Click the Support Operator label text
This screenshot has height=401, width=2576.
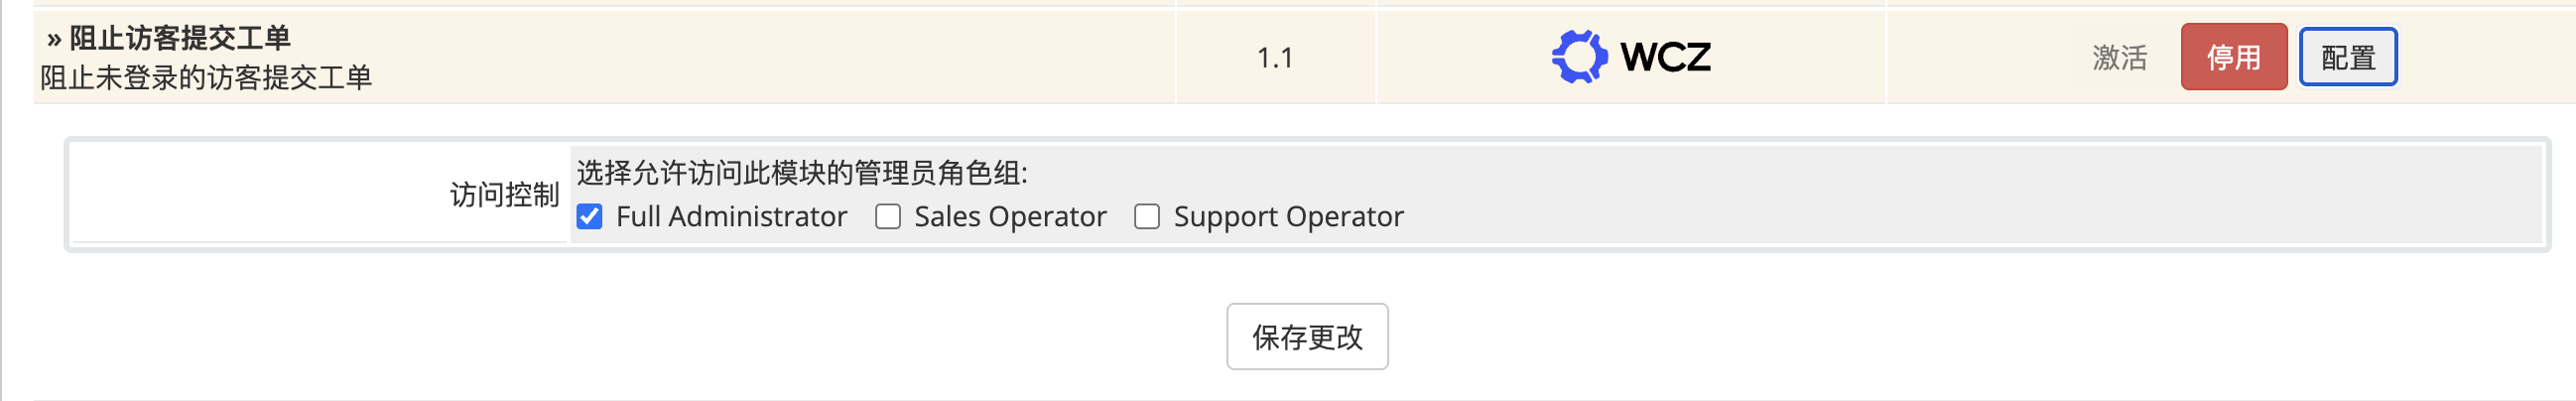click(1288, 217)
